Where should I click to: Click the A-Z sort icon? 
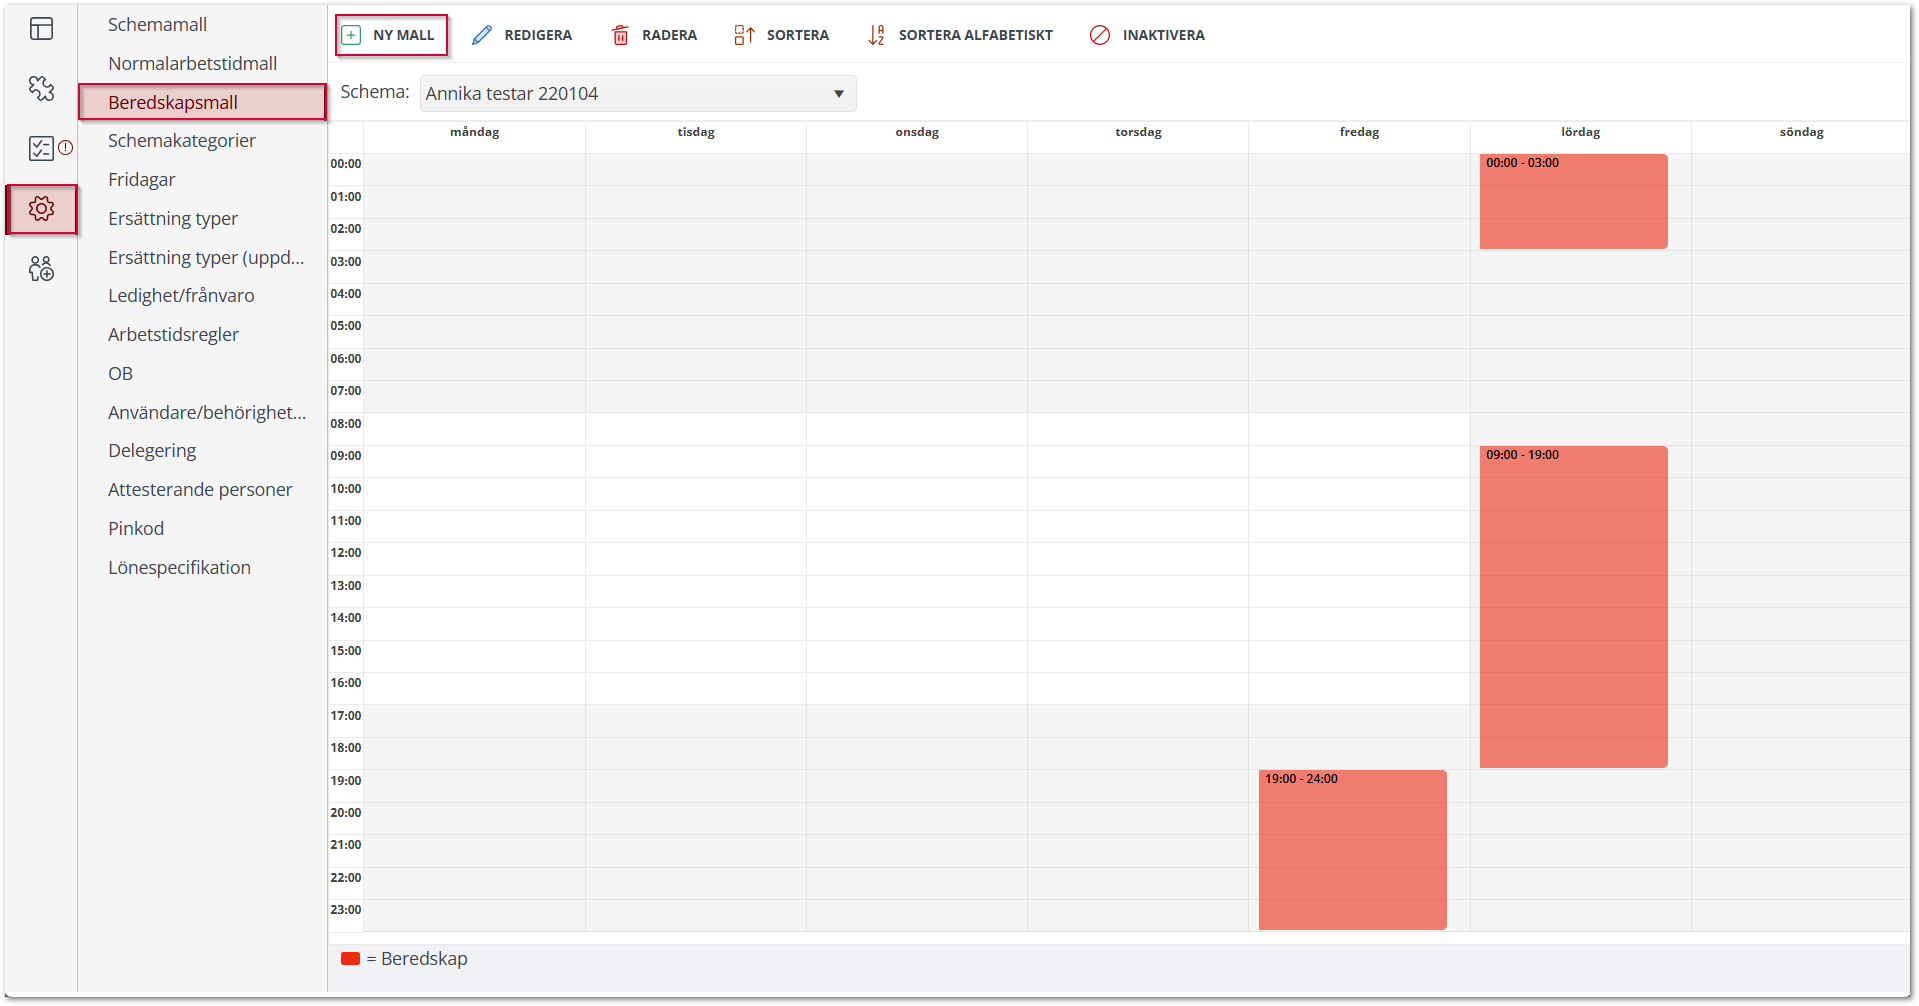click(876, 35)
